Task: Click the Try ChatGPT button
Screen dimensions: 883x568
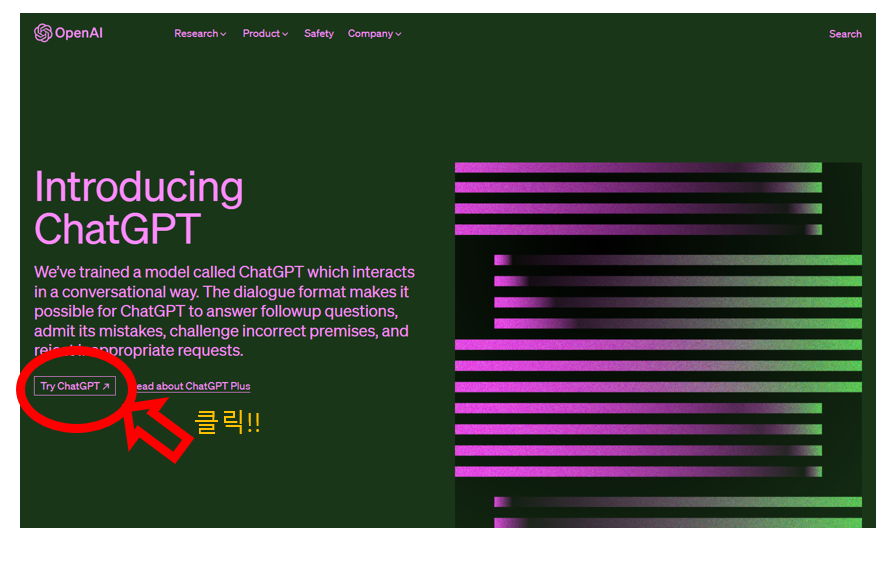Action: click(75, 386)
